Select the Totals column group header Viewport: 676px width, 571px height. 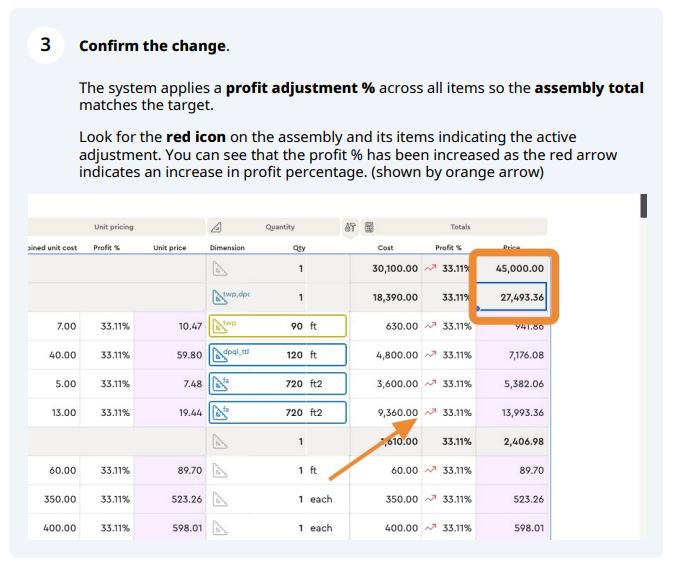(x=460, y=227)
